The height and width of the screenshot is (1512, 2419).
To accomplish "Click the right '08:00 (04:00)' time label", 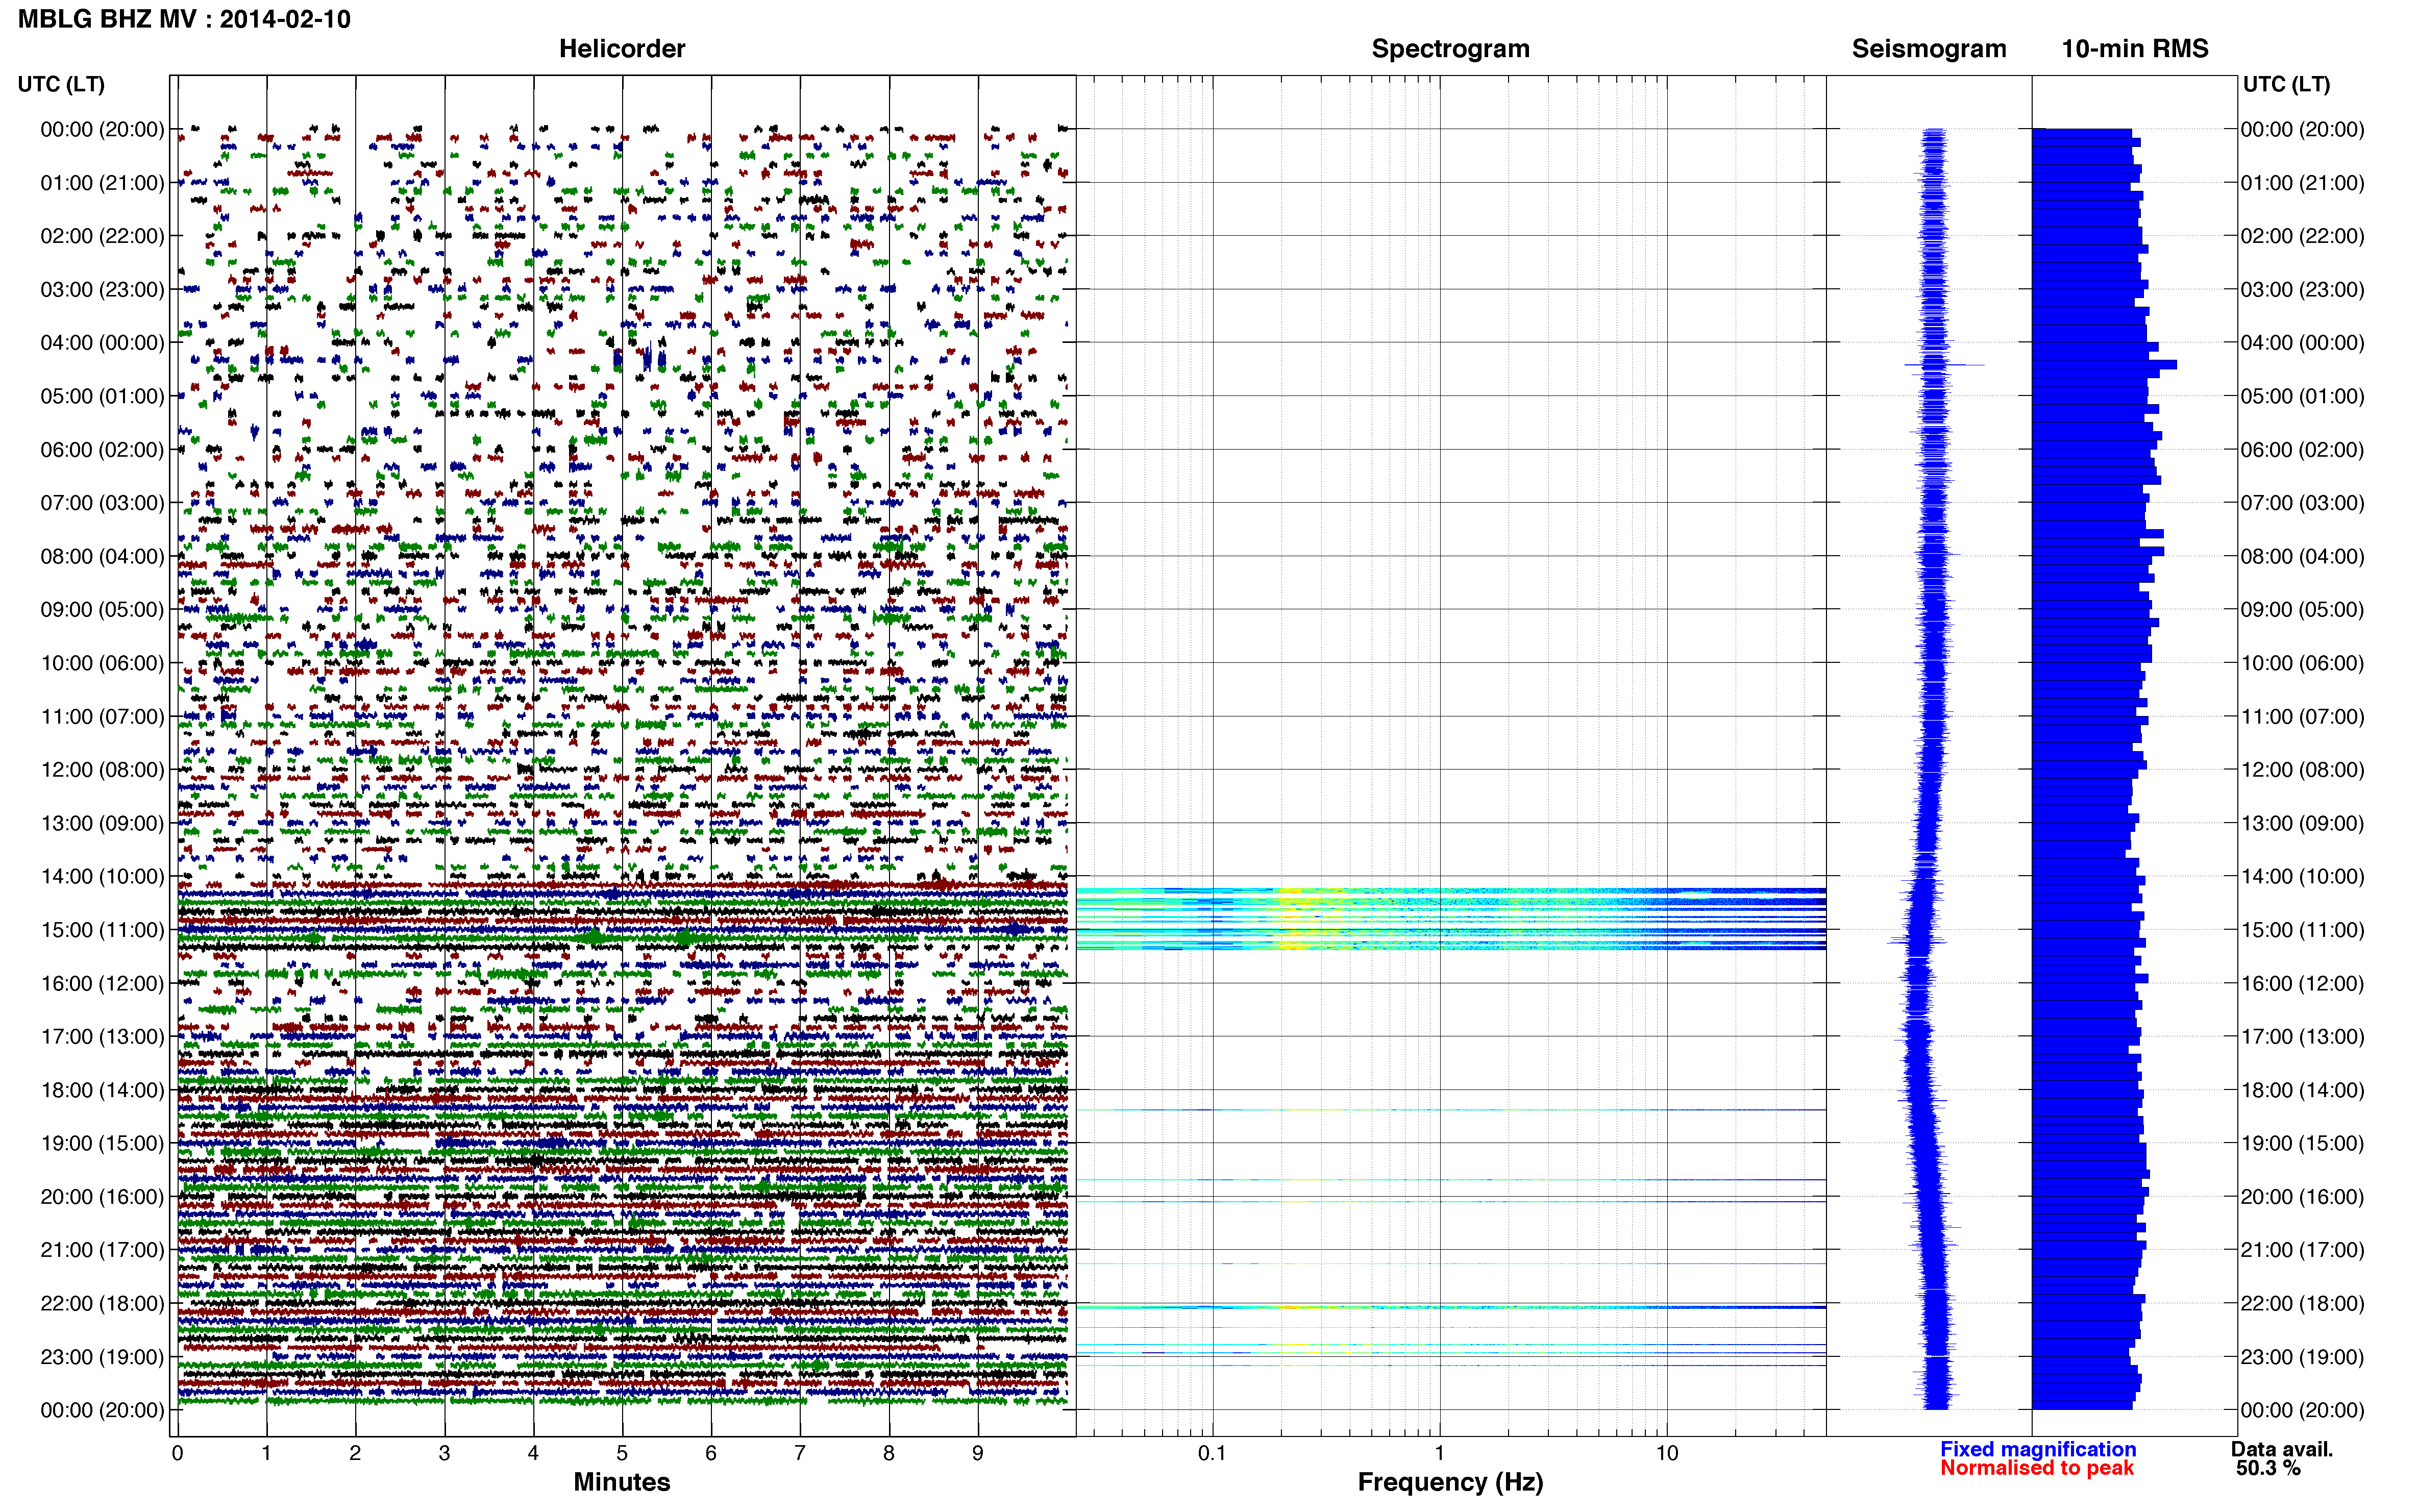I will point(2302,556).
